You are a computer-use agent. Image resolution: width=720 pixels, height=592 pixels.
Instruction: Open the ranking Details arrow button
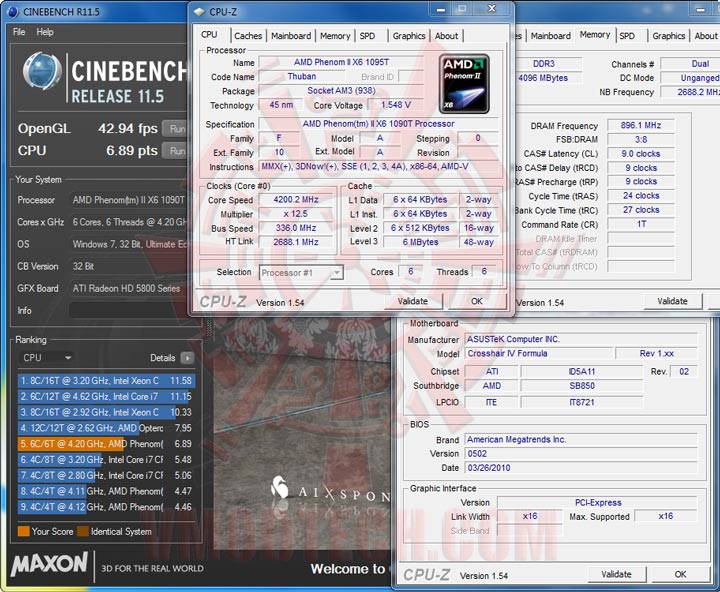click(x=187, y=358)
